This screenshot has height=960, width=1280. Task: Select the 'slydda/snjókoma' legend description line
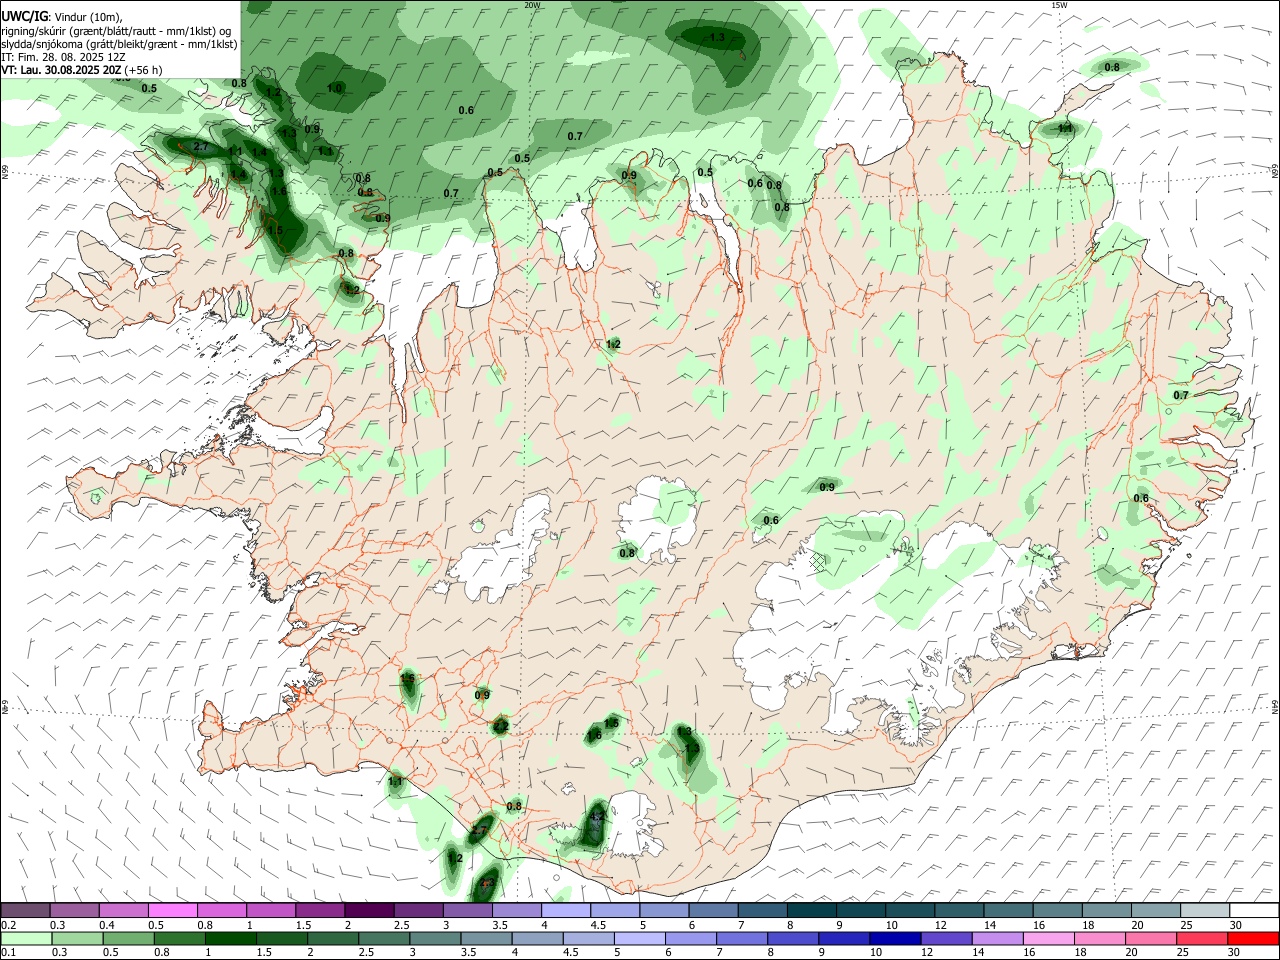(119, 44)
